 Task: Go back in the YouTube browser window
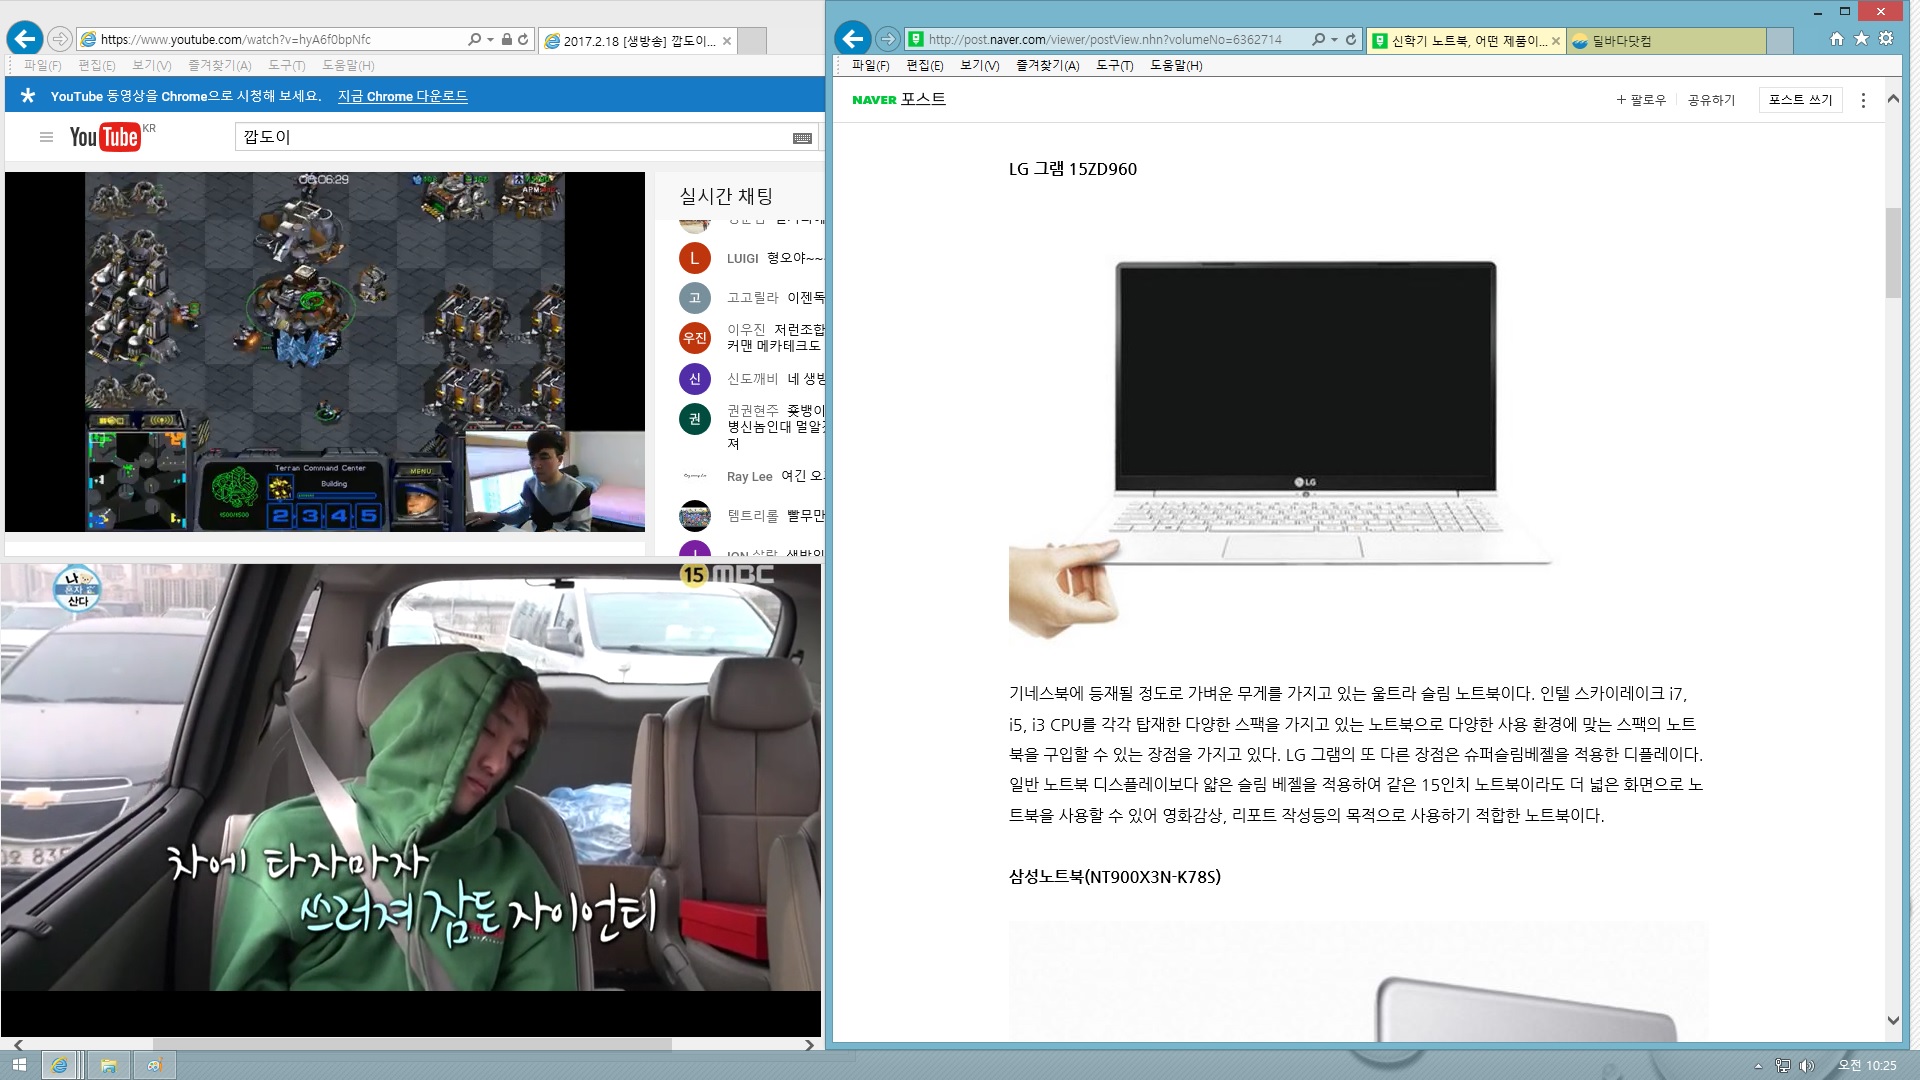tap(24, 39)
